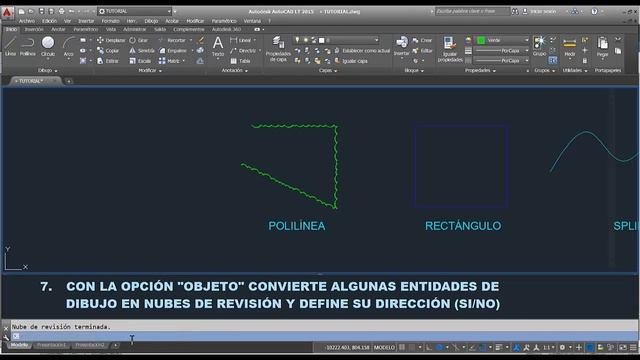This screenshot has width=640, height=360.
Task: Select the Línea draw tool
Action: (x=10, y=47)
